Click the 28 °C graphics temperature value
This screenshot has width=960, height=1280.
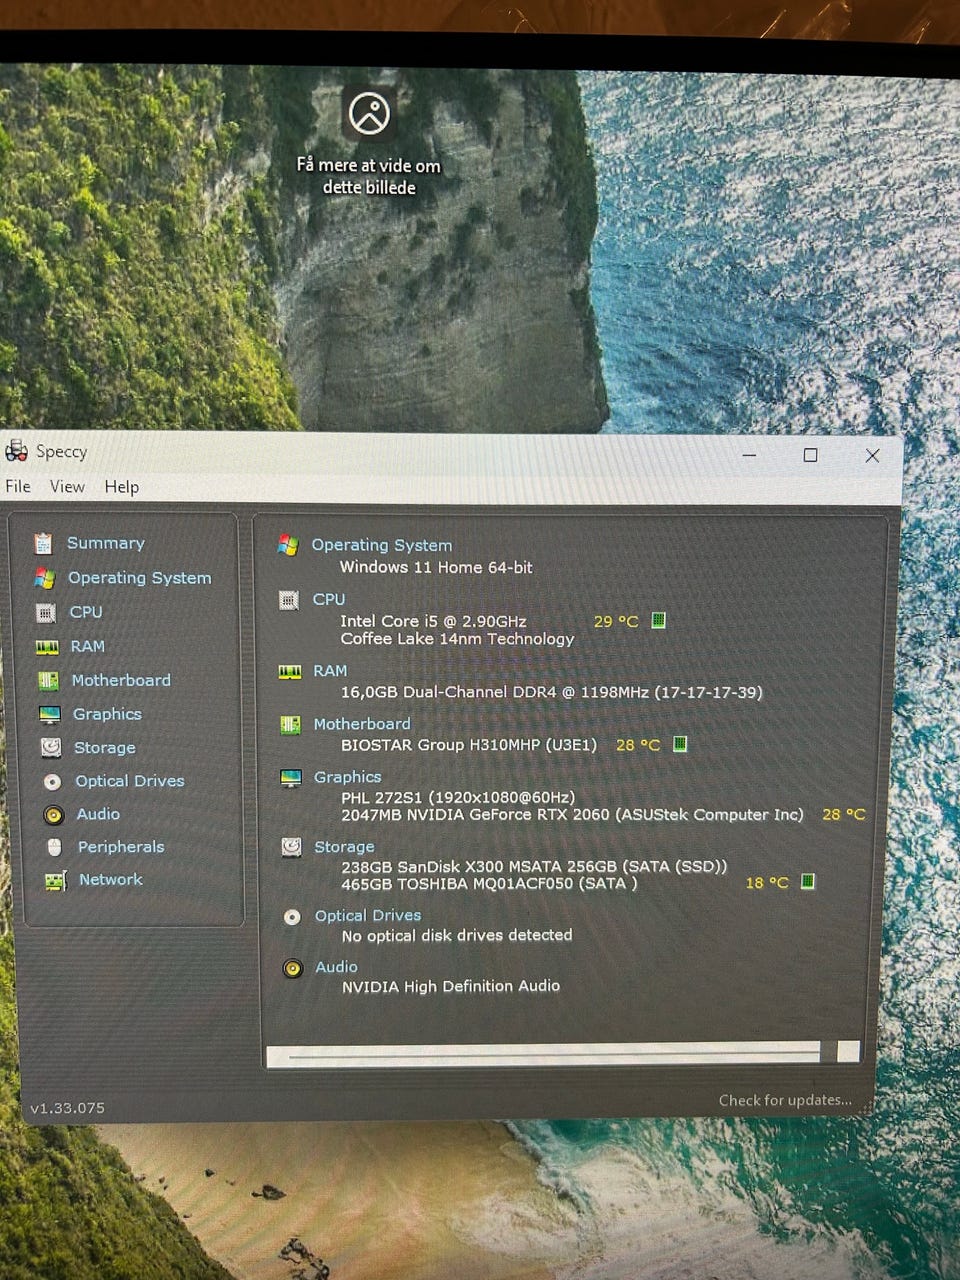844,814
